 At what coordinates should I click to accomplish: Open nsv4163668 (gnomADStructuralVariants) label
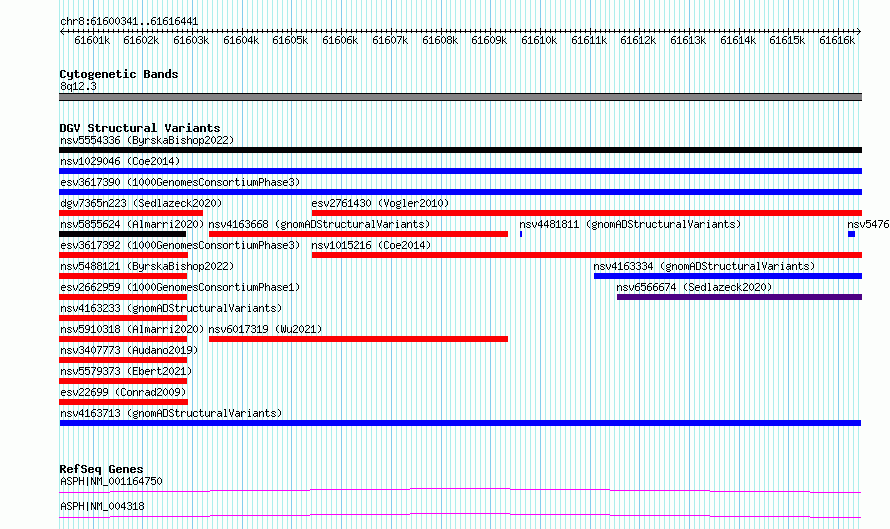coord(319,224)
